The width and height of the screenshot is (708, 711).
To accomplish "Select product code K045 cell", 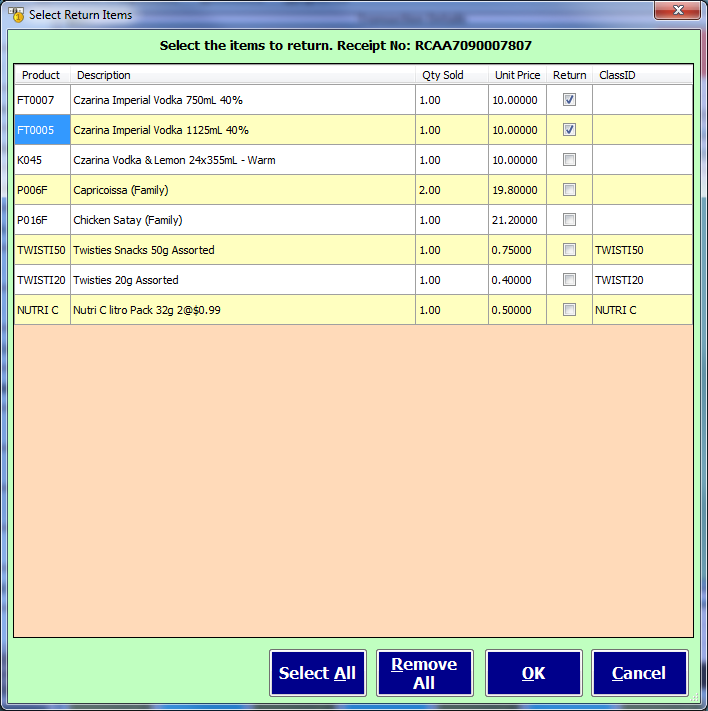I will click(x=42, y=160).
